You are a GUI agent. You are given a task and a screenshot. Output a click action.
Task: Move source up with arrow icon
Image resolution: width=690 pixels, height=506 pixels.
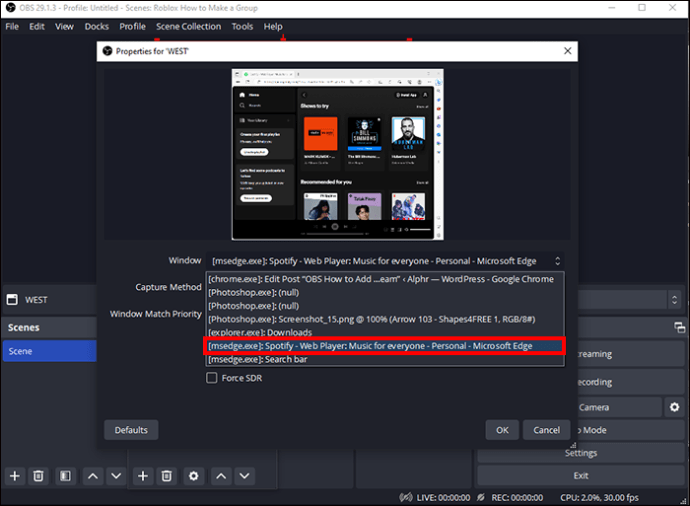point(221,476)
